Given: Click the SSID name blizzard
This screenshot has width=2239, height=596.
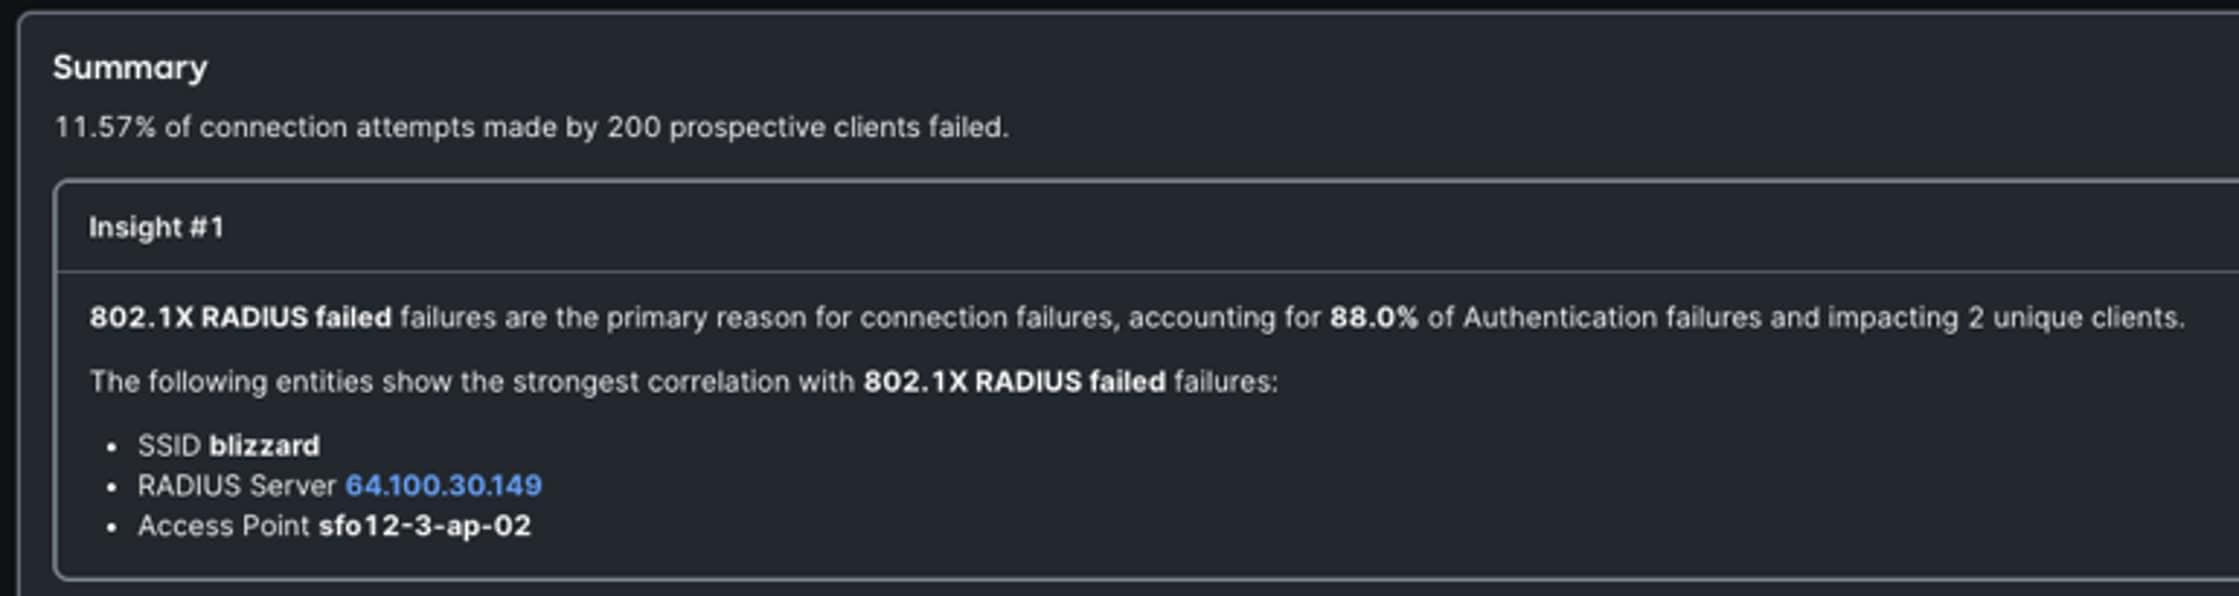Looking at the screenshot, I should [265, 446].
